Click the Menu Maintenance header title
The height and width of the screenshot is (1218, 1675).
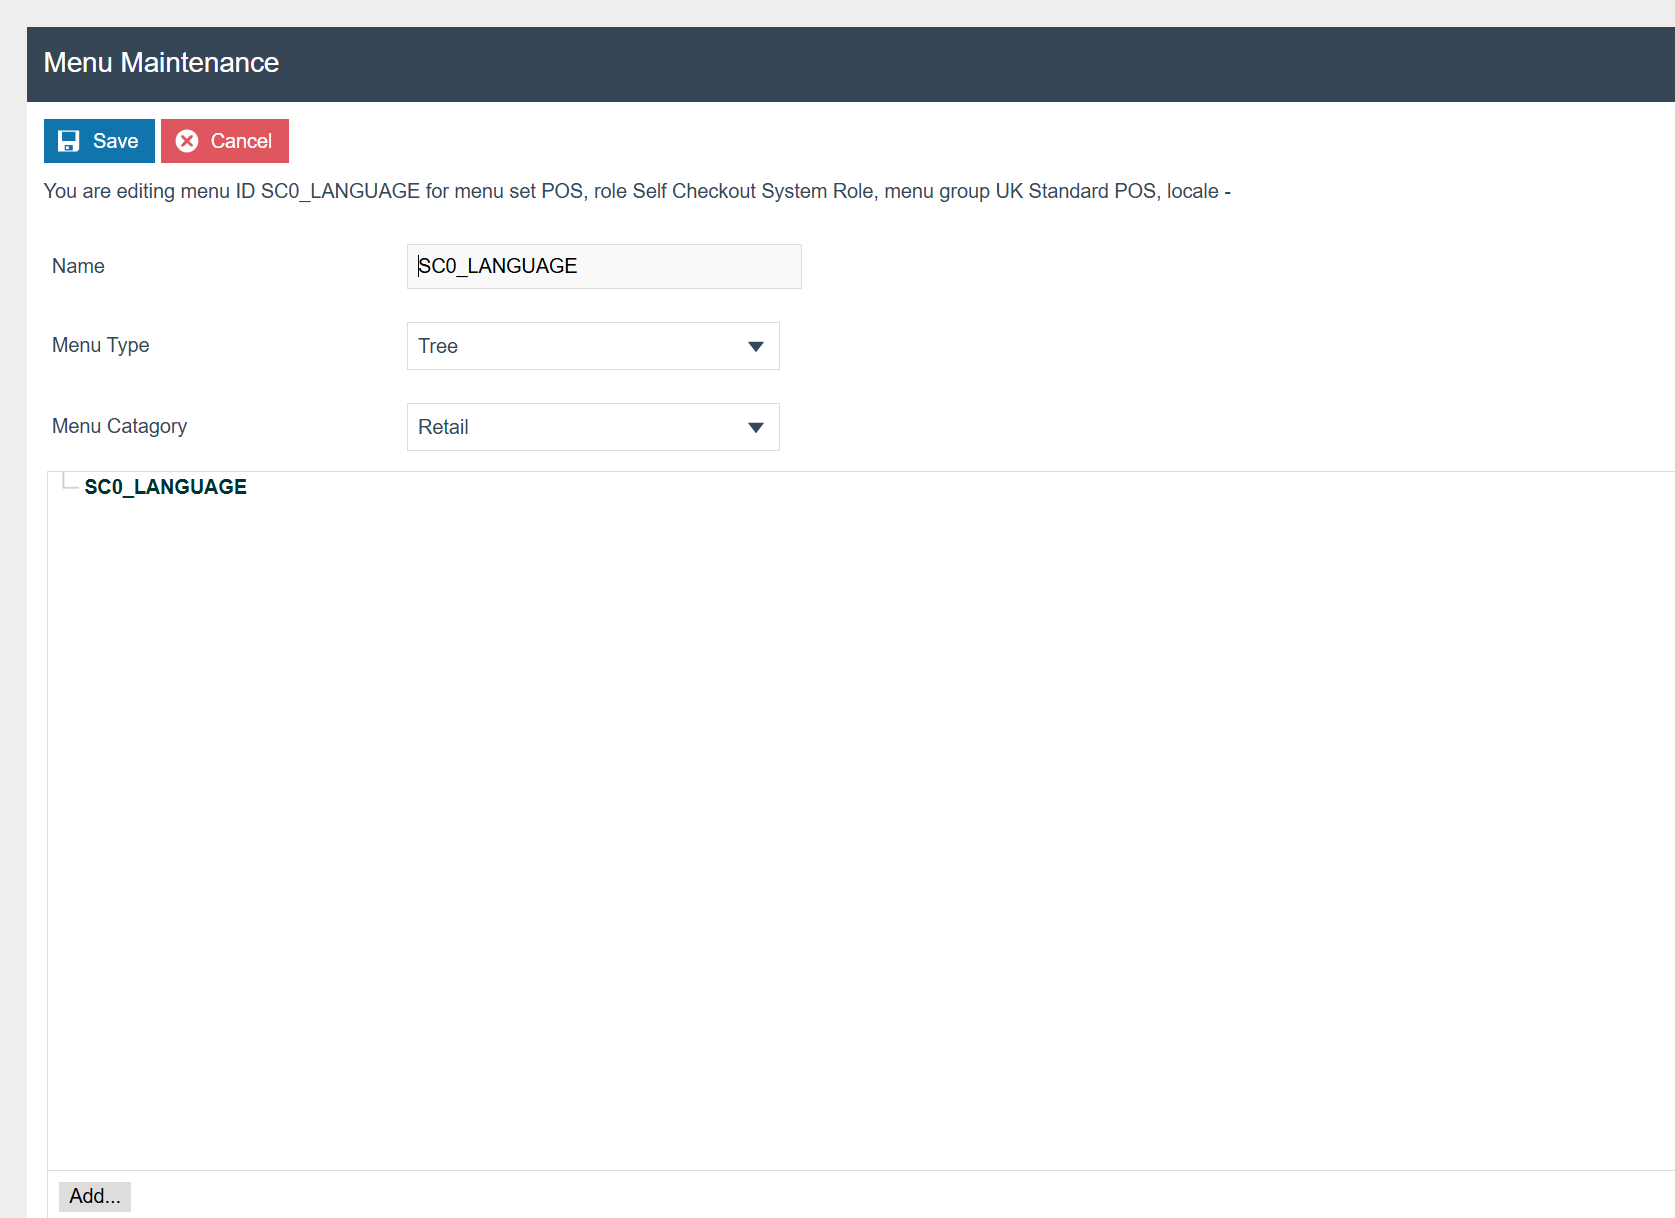pyautogui.click(x=161, y=63)
